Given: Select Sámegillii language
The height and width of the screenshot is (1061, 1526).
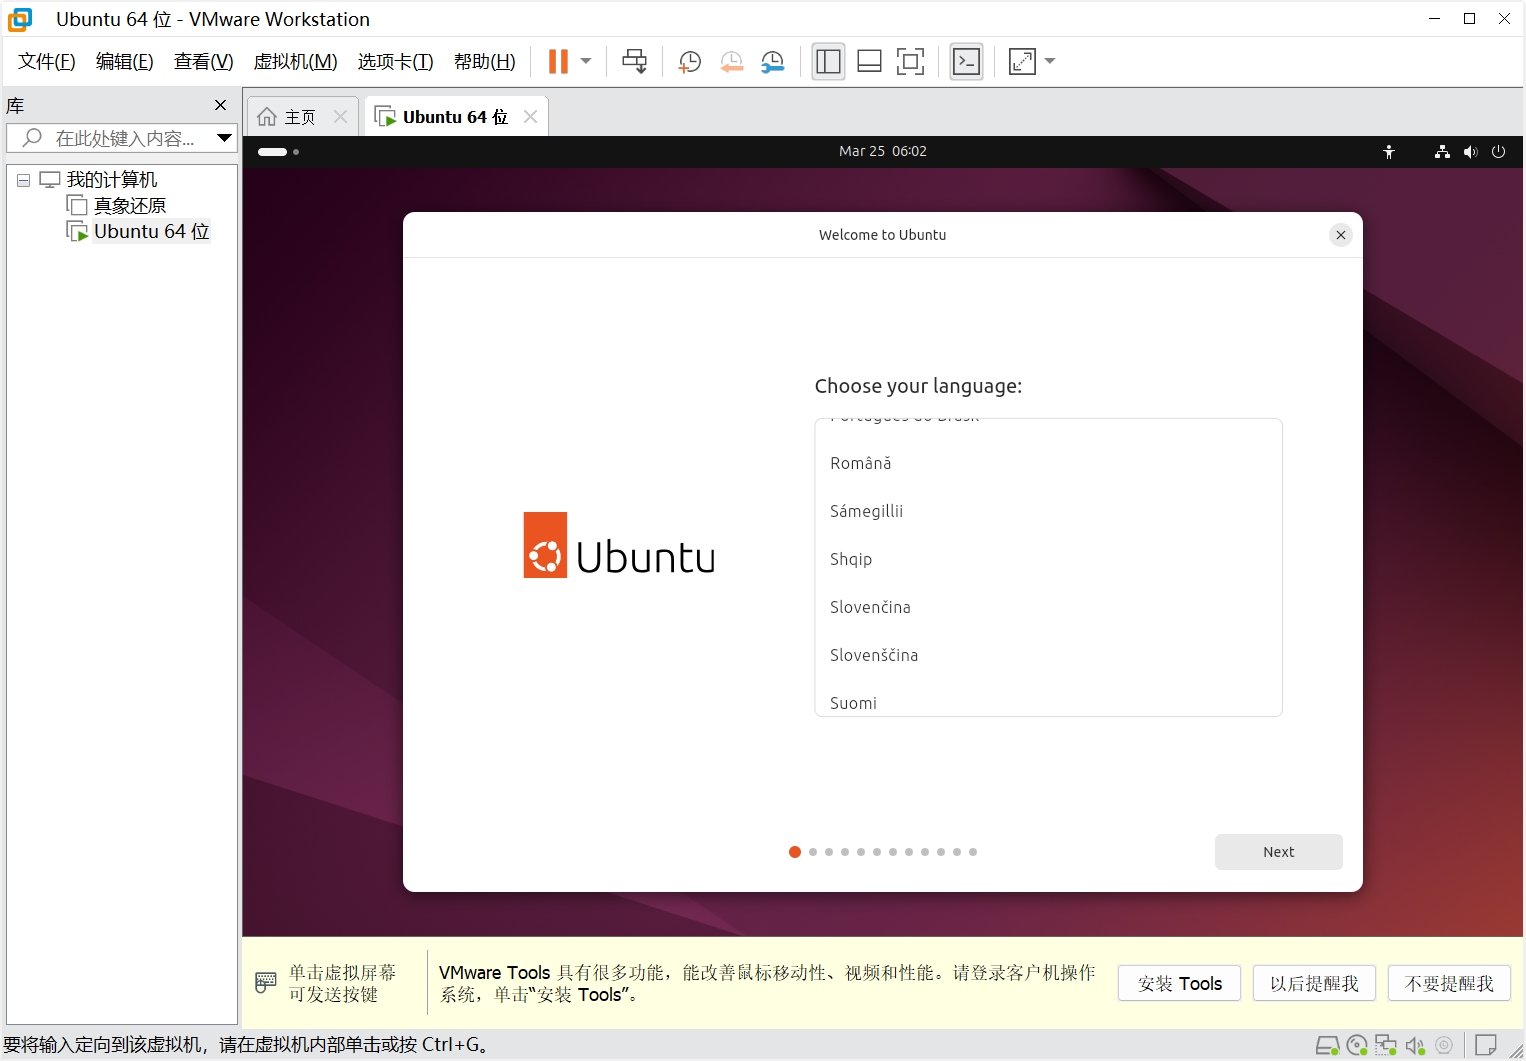Looking at the screenshot, I should pyautogui.click(x=1048, y=511).
